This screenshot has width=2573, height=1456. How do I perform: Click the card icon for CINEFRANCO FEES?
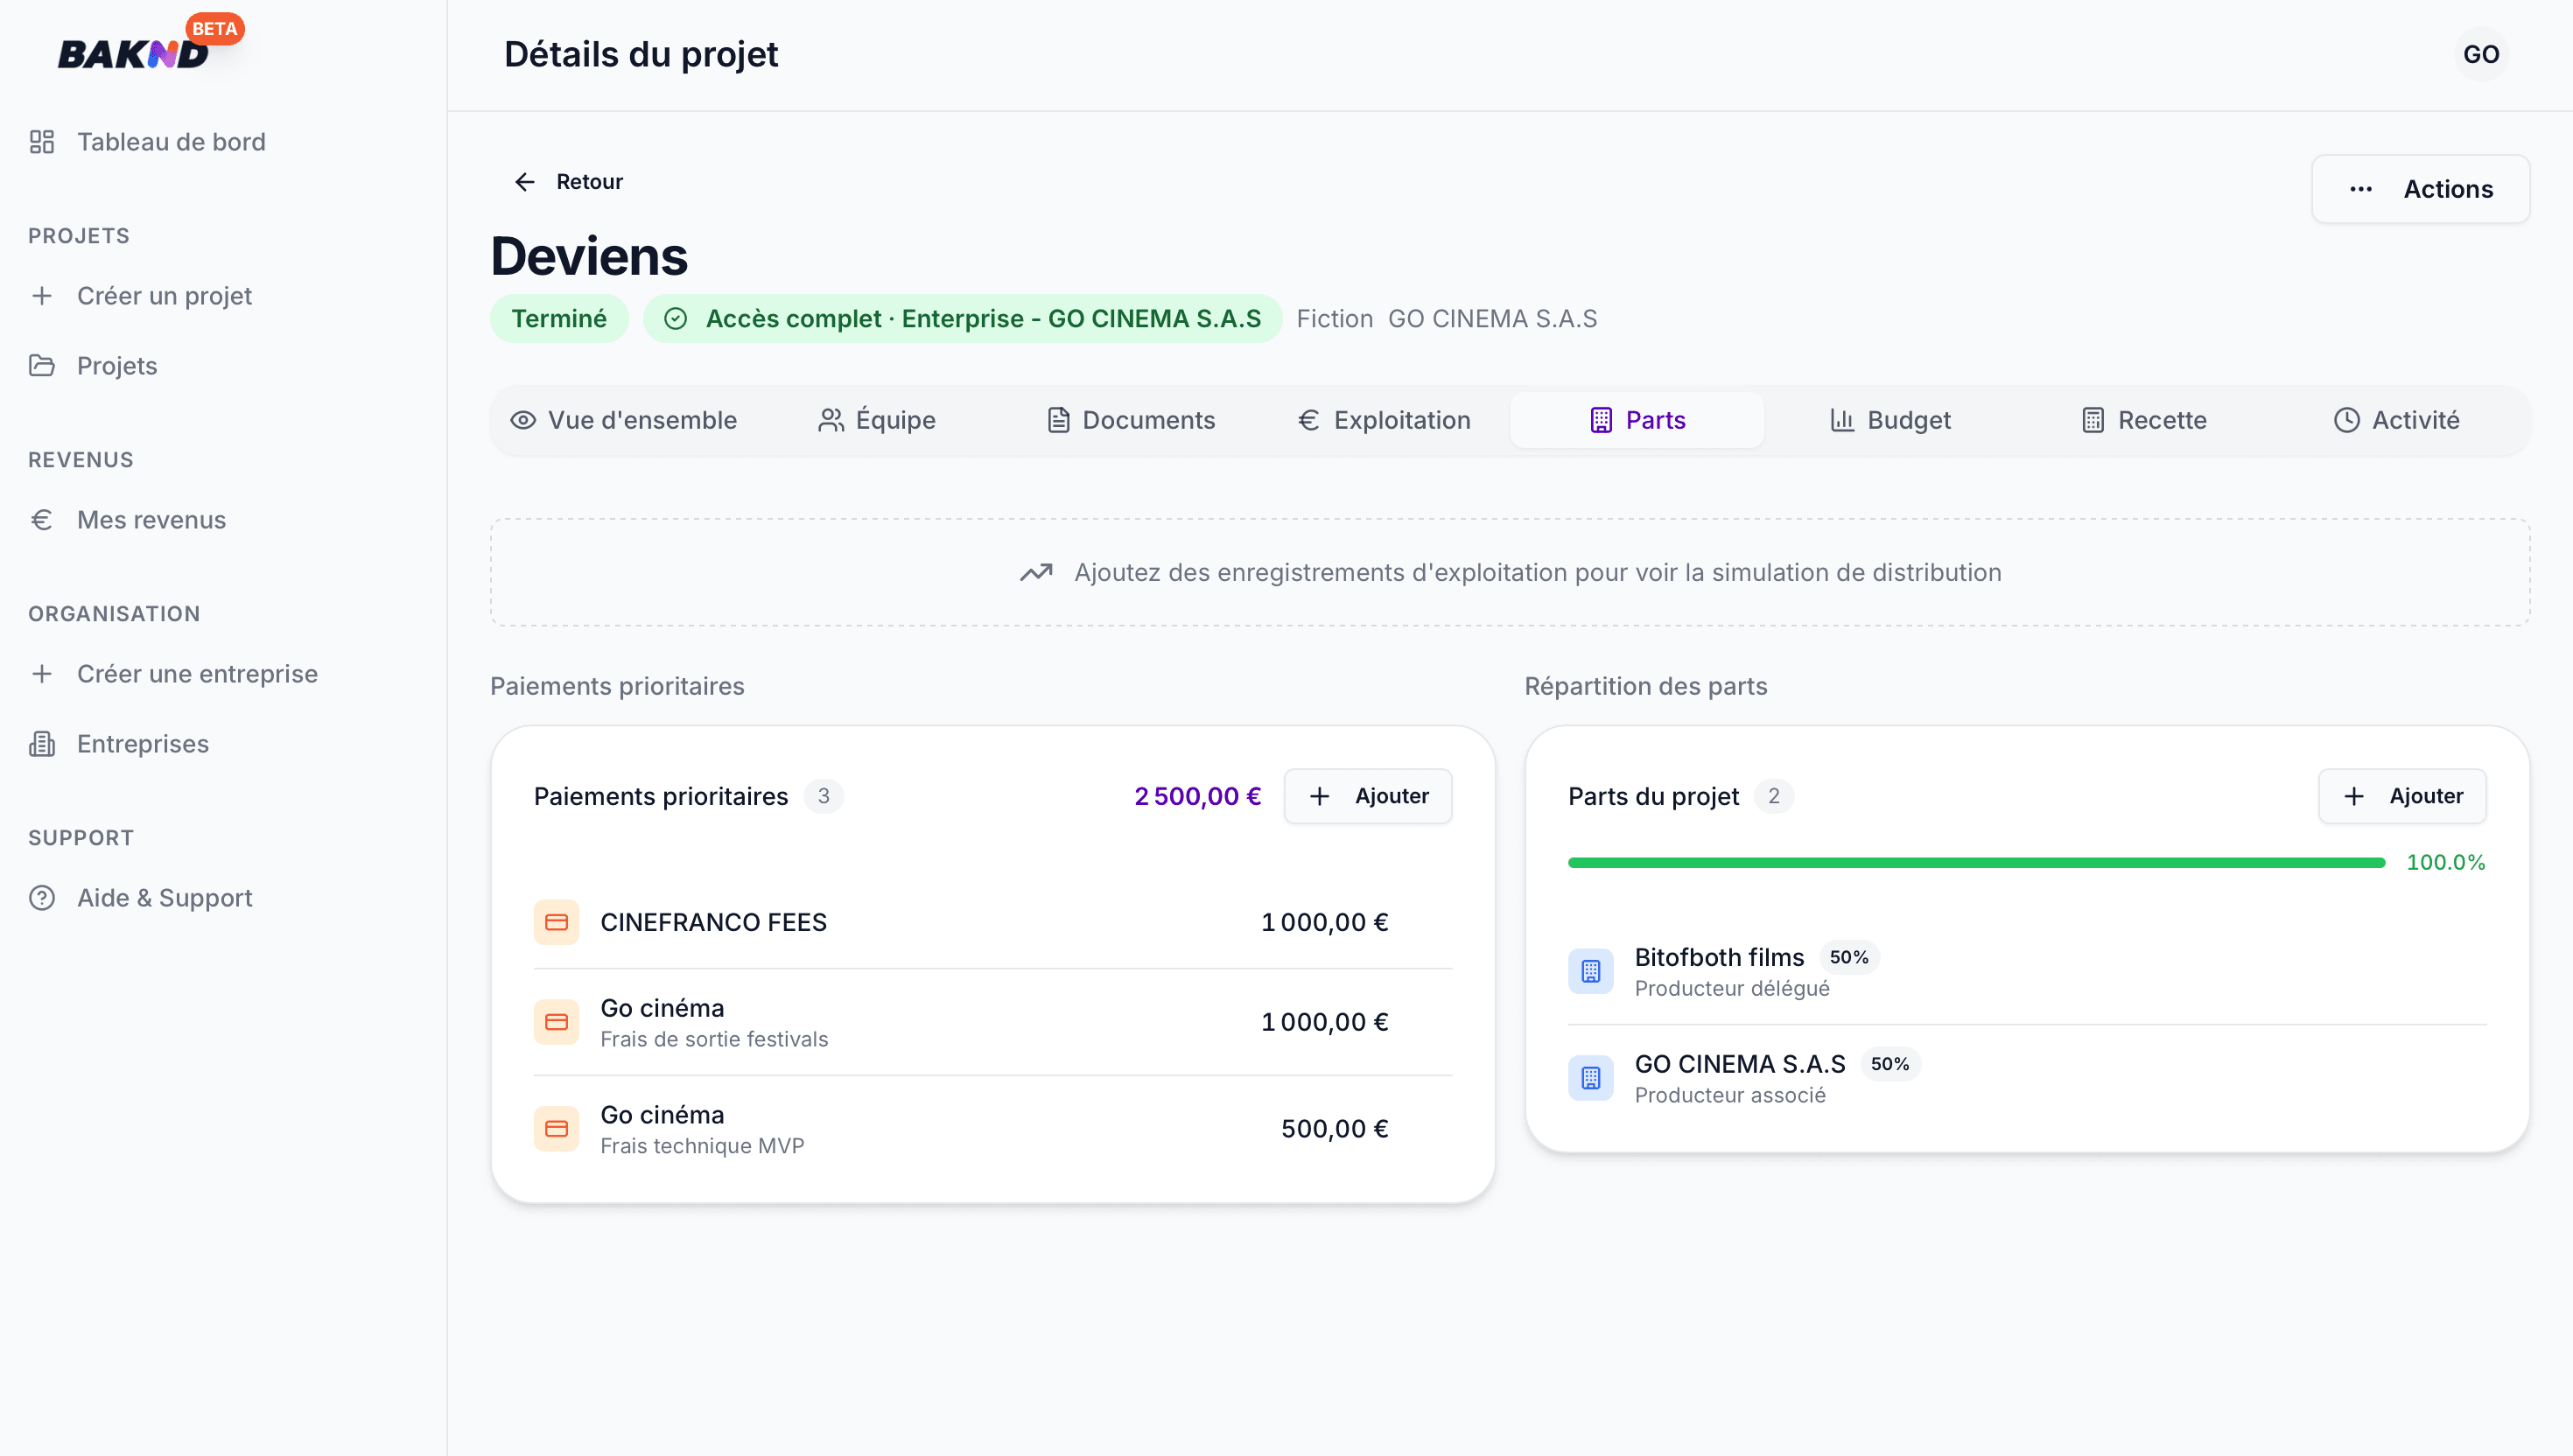[x=556, y=922]
